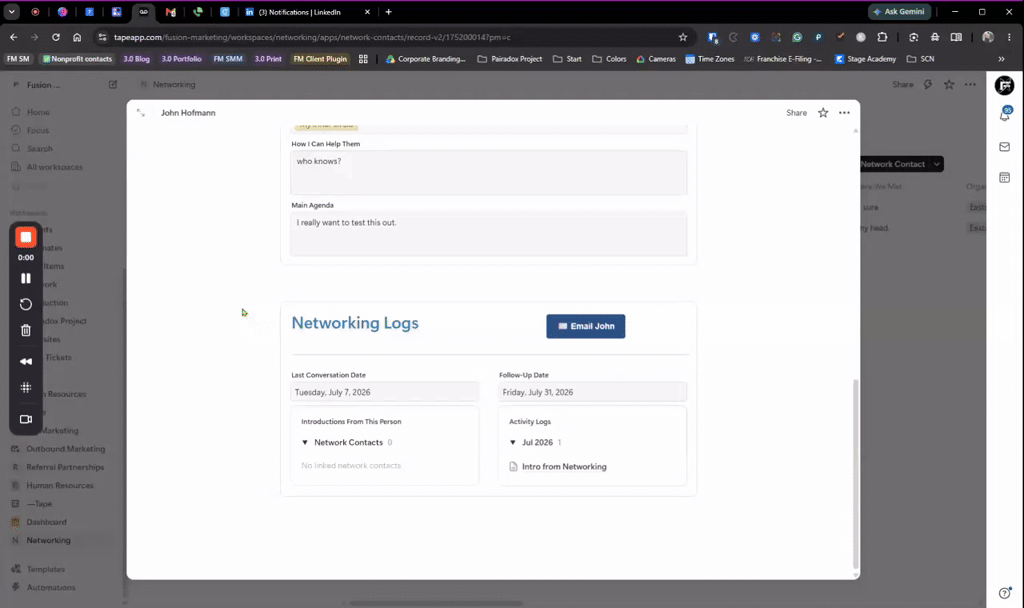The image size is (1024, 608).
Task: Open a new browser tab
Action: tap(389, 12)
